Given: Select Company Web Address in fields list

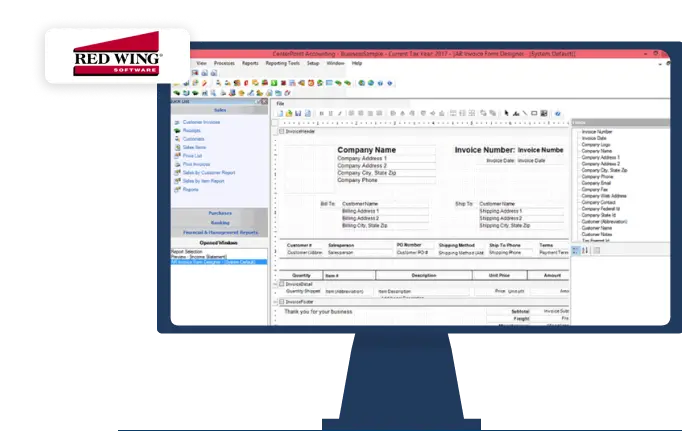Looking at the screenshot, I should click(x=604, y=196).
